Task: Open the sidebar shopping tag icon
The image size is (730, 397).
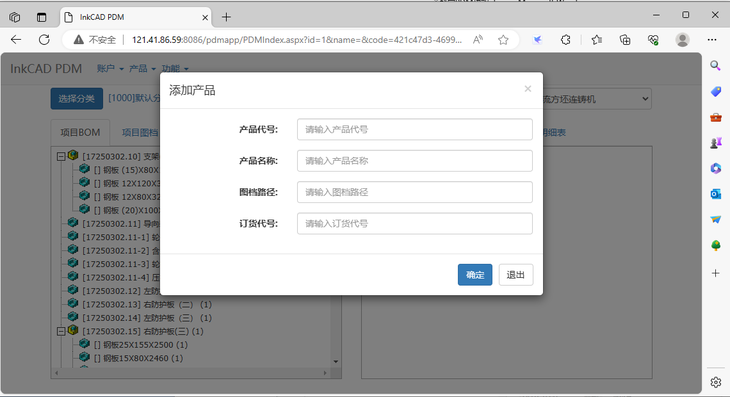Action: [716, 91]
